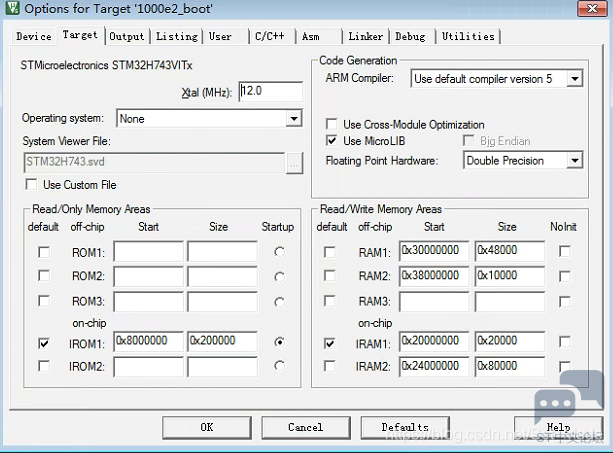Click the Cancel button

click(x=306, y=427)
